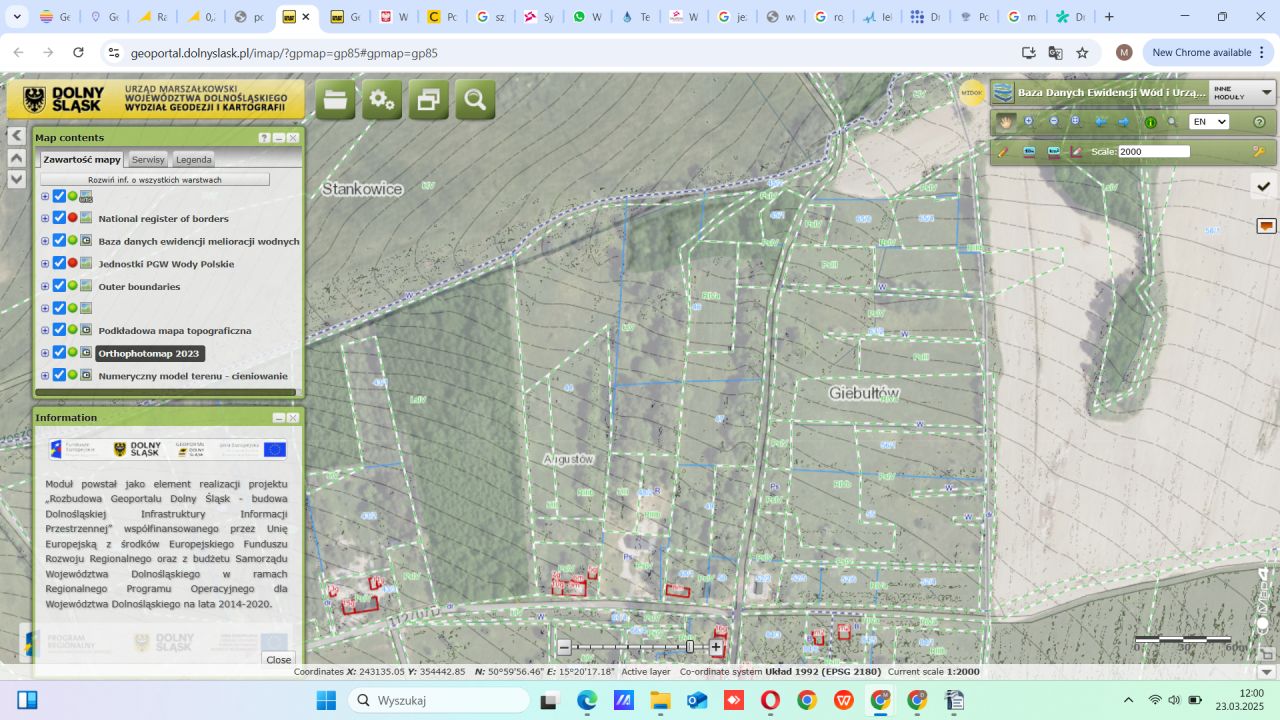
Task: Disable the Outer boundaries layer checkbox
Action: (x=59, y=286)
